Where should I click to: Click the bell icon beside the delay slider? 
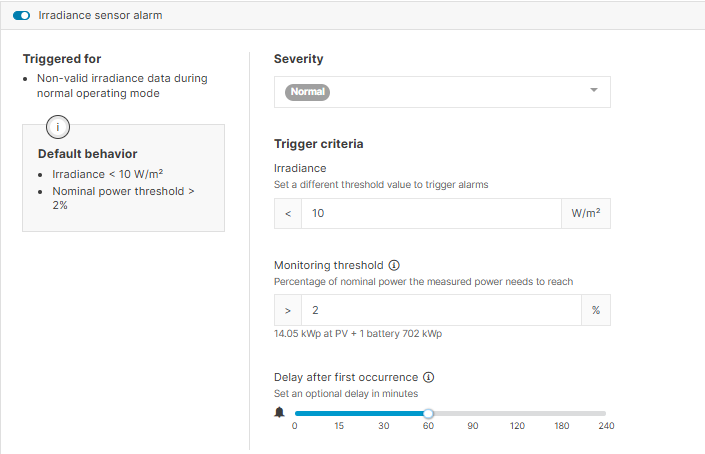point(280,413)
